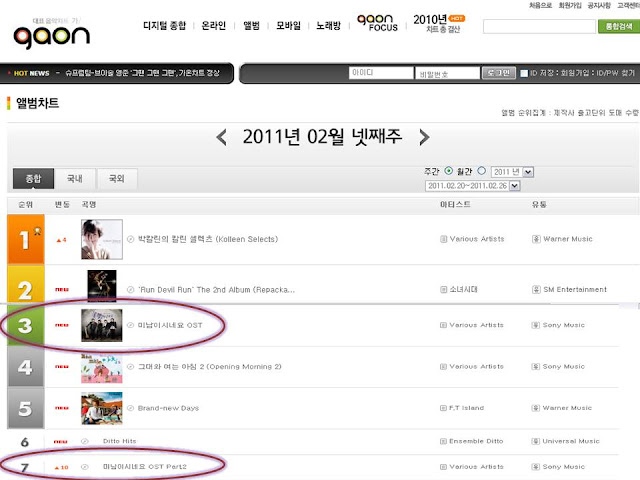Viewport: 640px width, 480px height.
Task: Click the 로그인 login button
Action: [499, 73]
